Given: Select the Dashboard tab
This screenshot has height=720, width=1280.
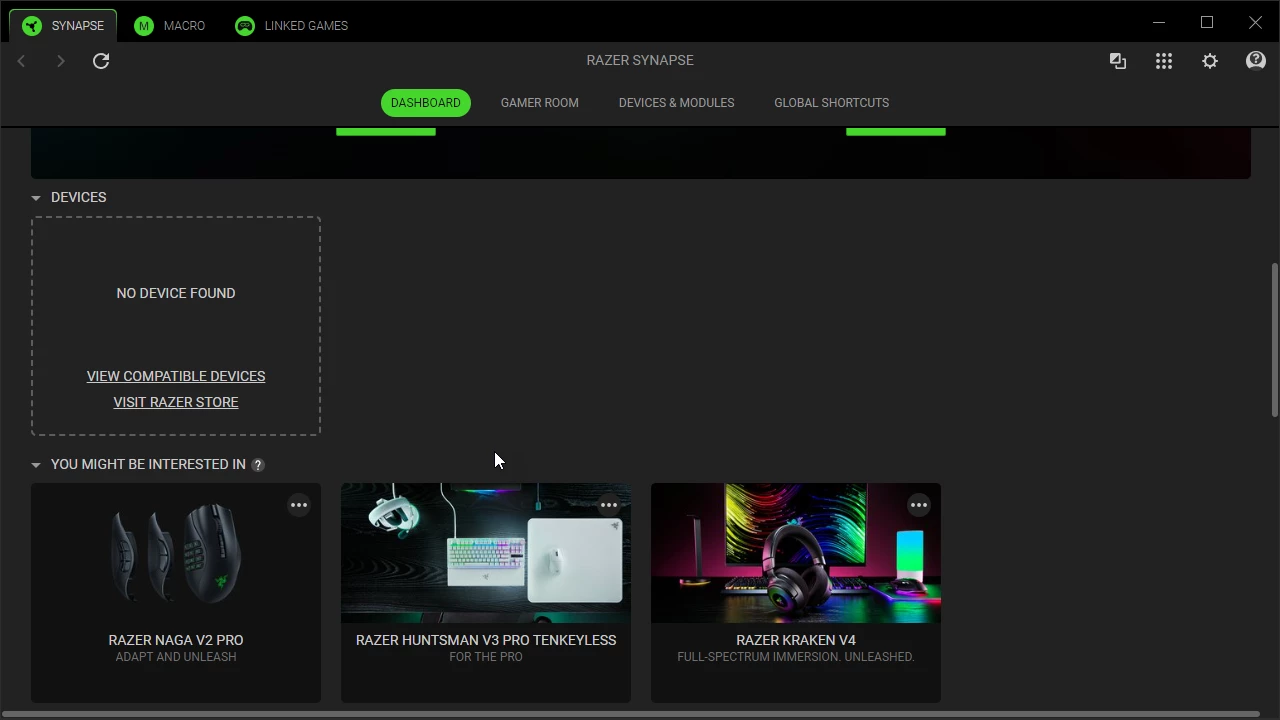Looking at the screenshot, I should coord(426,103).
